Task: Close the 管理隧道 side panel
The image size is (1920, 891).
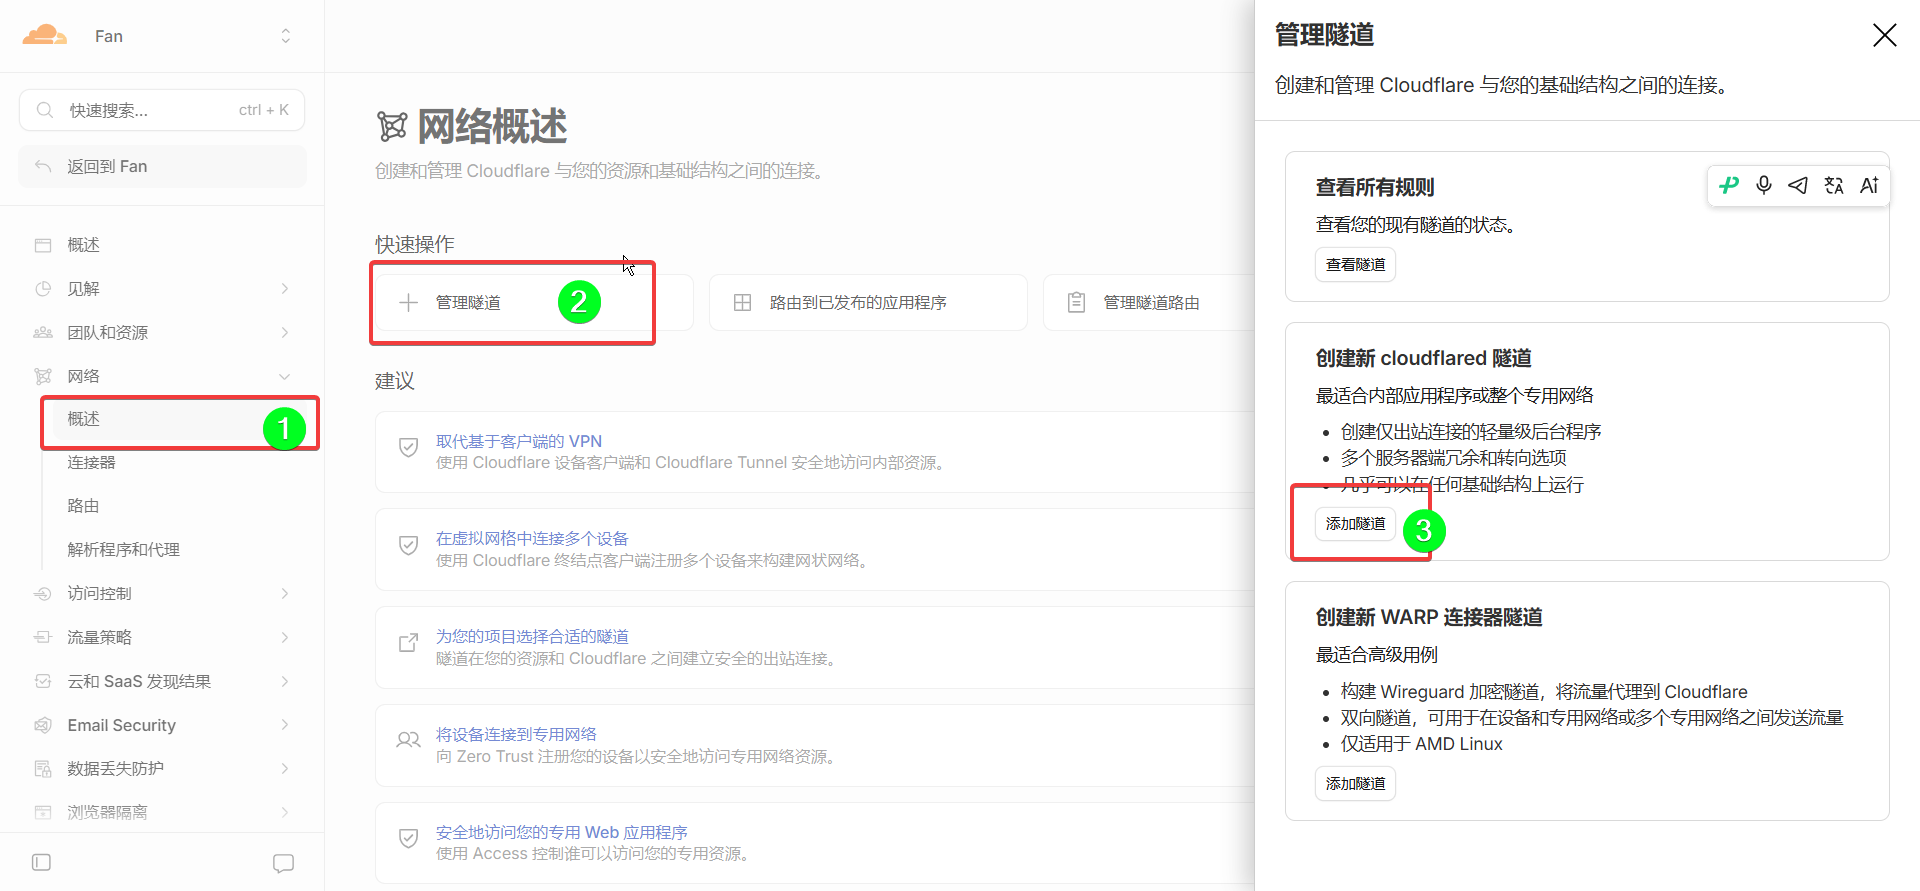Action: pyautogui.click(x=1884, y=35)
